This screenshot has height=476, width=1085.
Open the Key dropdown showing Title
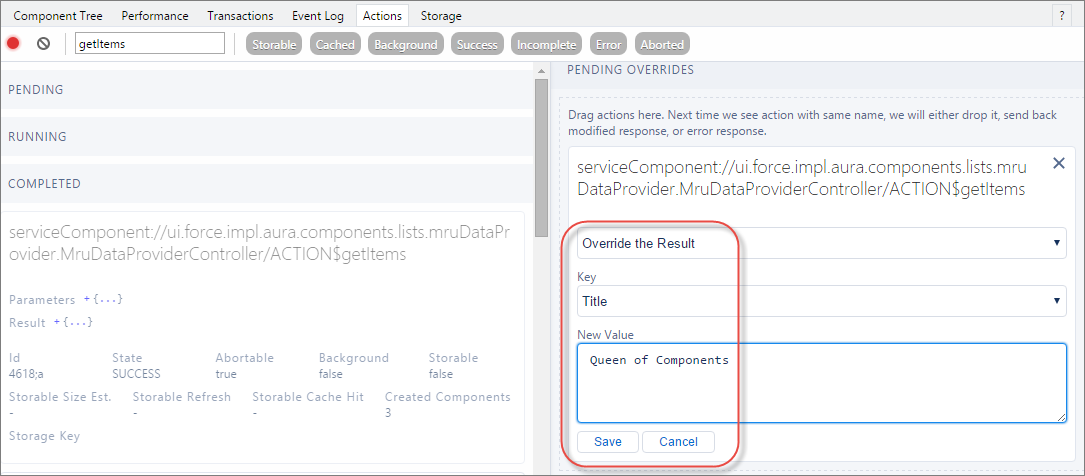coord(821,301)
